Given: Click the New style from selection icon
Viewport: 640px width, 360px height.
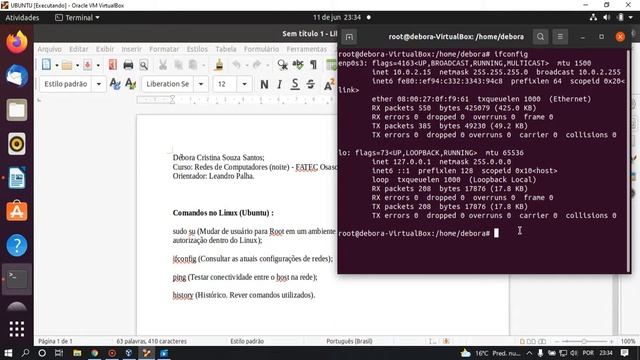Looking at the screenshot, I should tap(131, 84).
